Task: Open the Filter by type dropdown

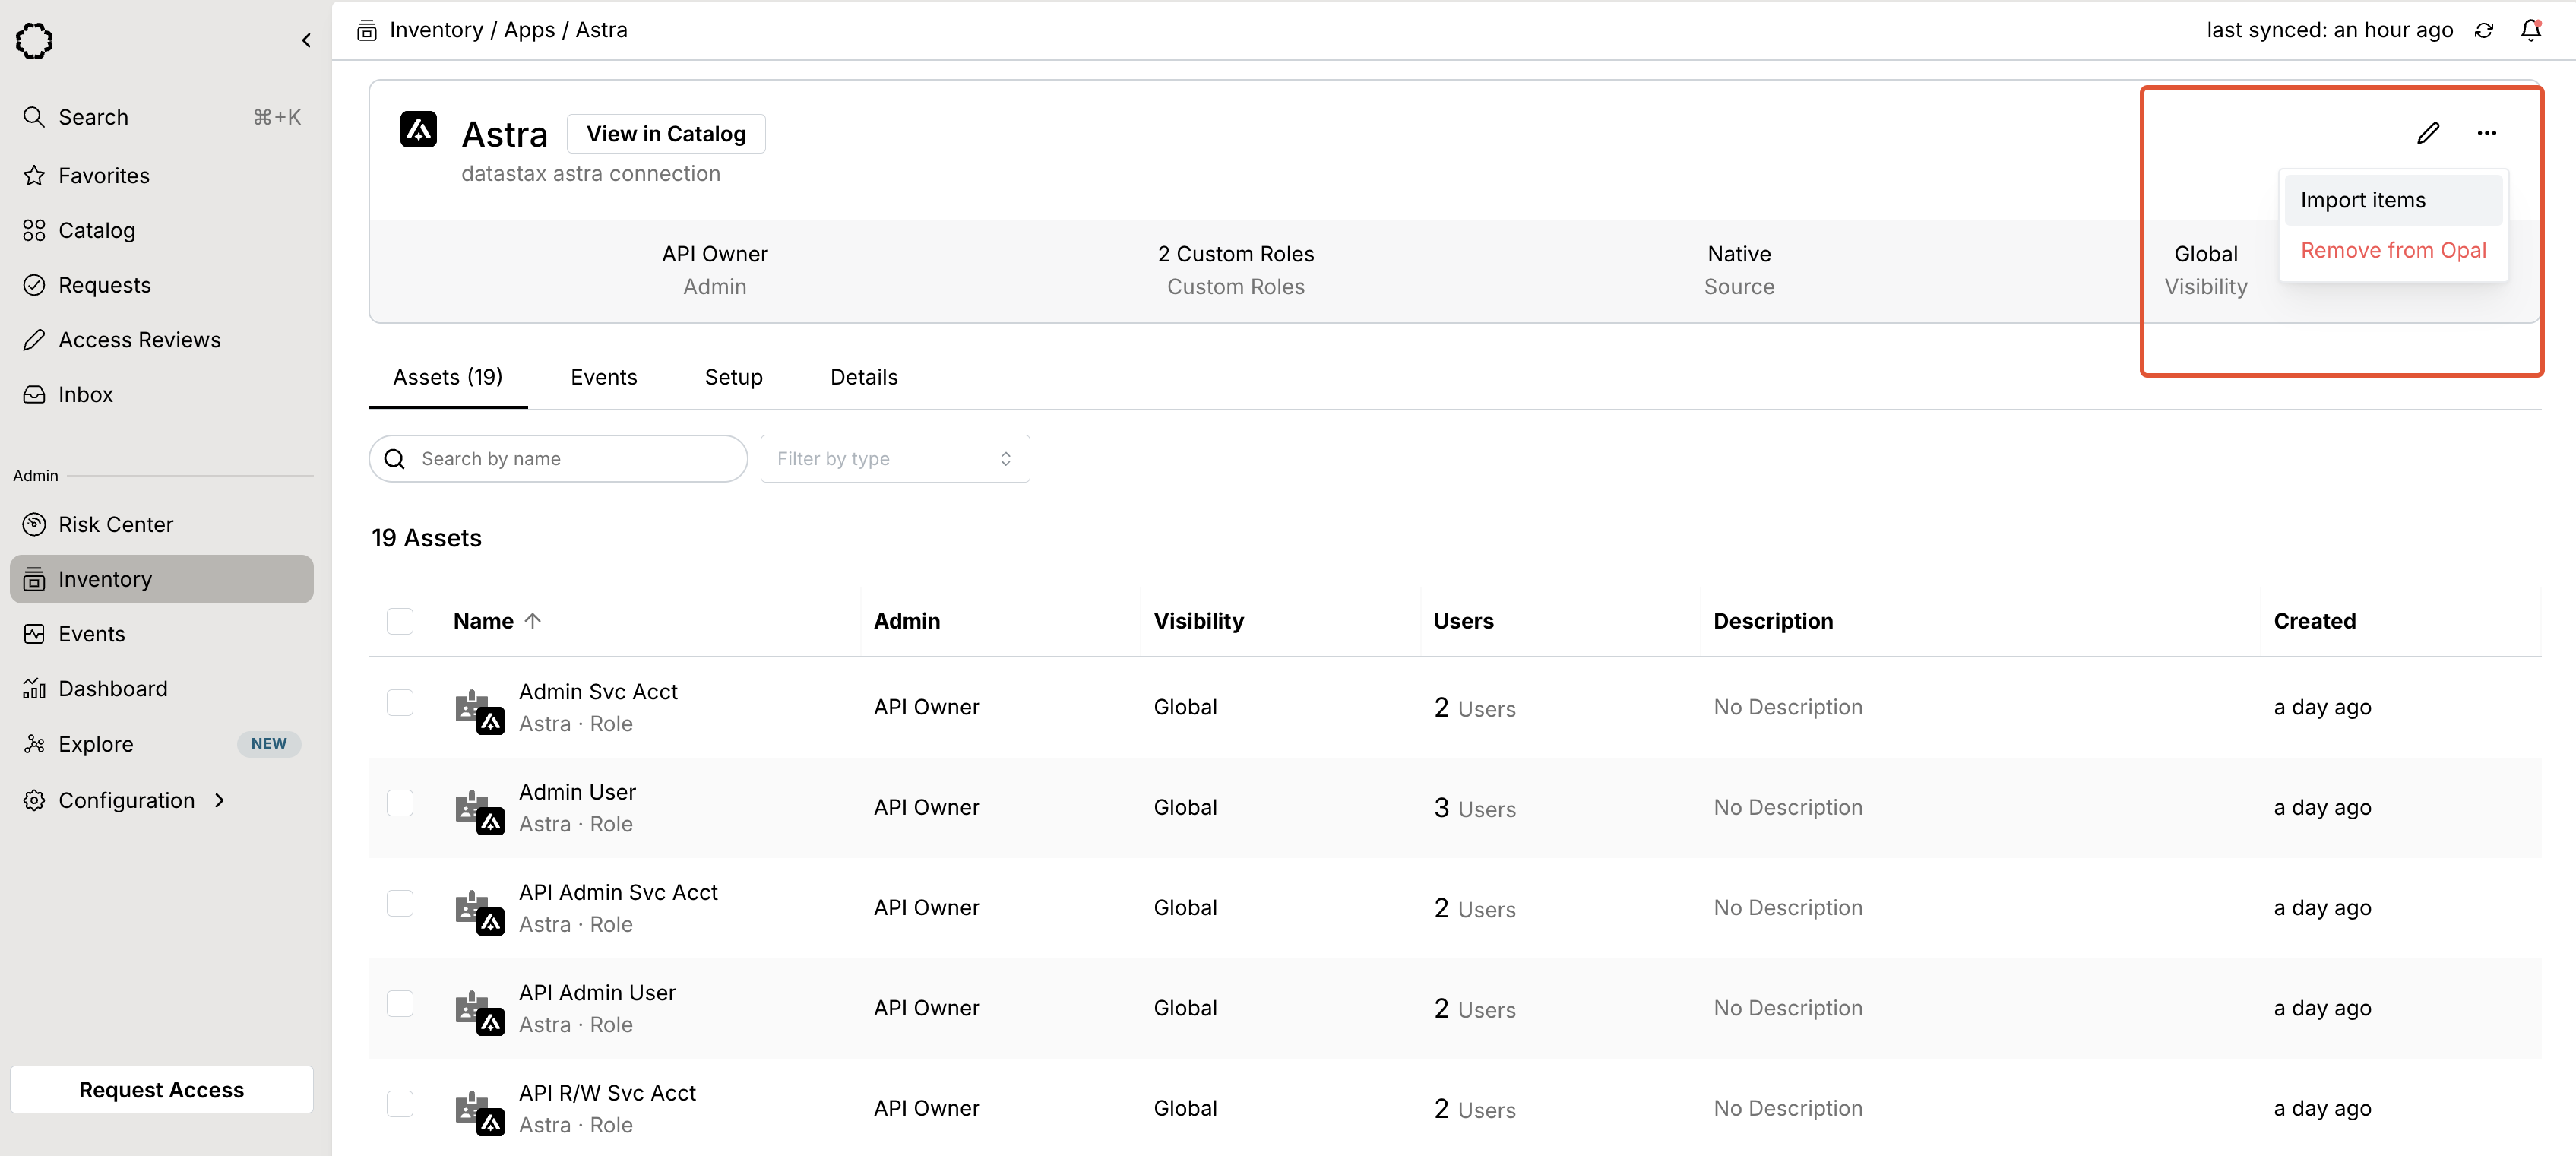Action: pyautogui.click(x=894, y=458)
